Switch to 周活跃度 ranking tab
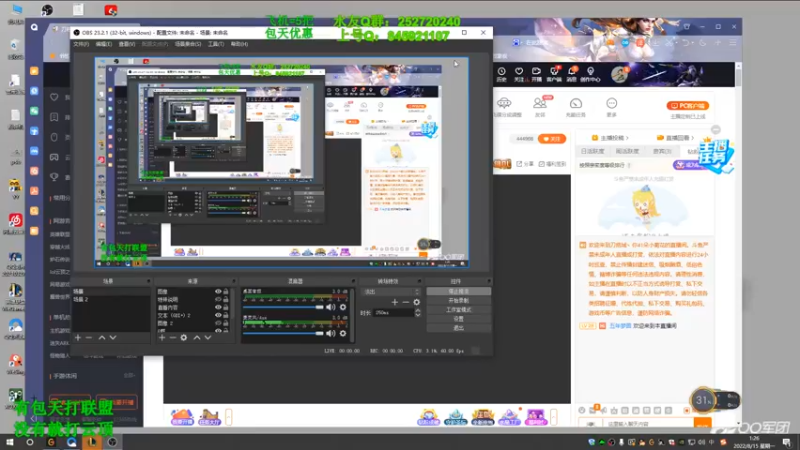The width and height of the screenshot is (800, 450). [x=627, y=152]
